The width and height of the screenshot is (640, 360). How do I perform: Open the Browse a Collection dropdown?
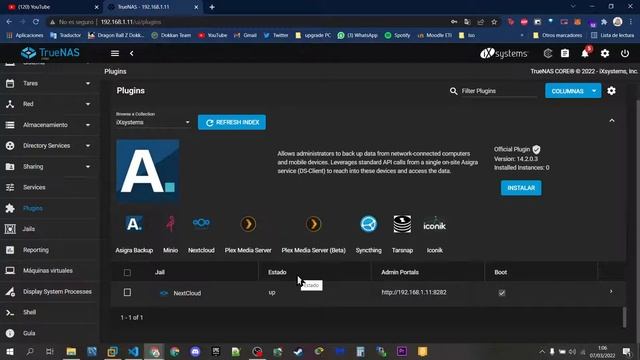click(153, 122)
